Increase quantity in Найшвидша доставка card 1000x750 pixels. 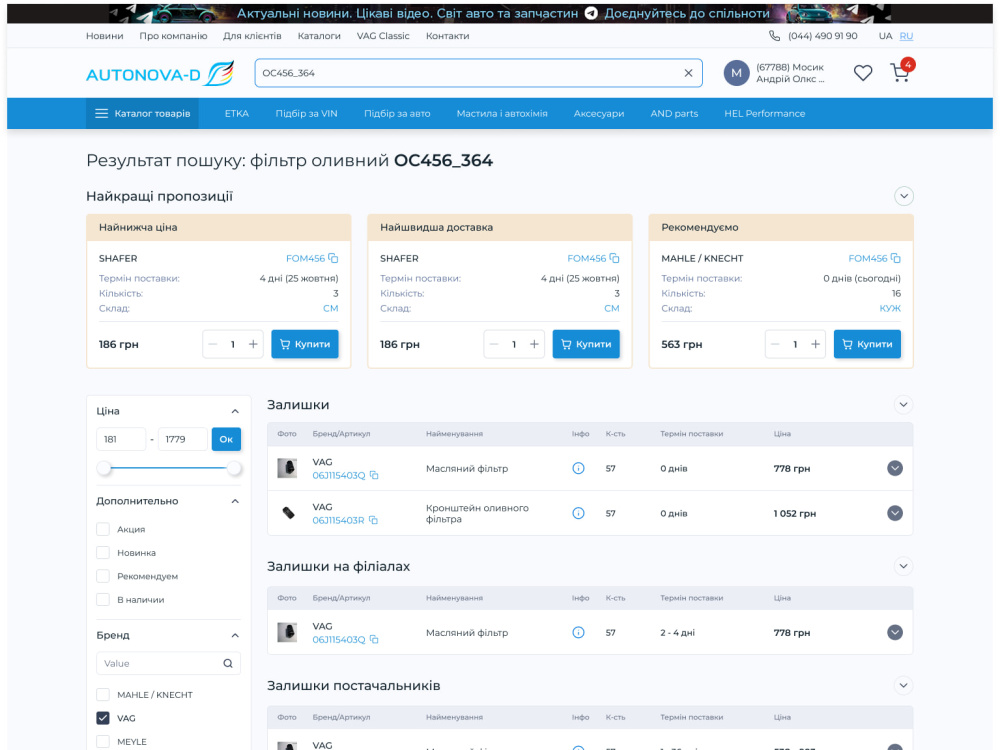534,344
